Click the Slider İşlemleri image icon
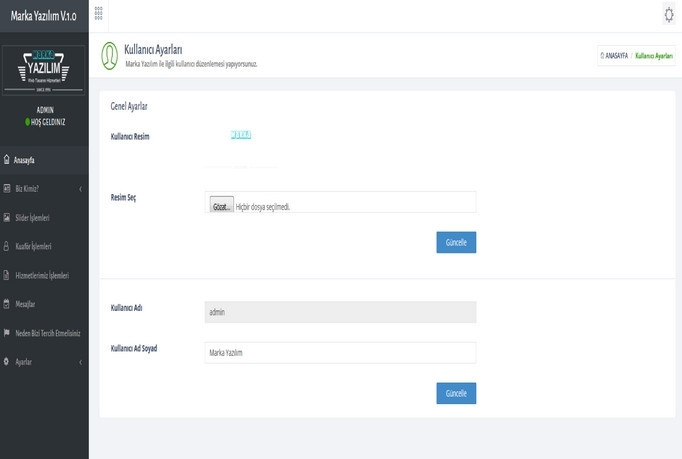This screenshot has width=682, height=459. (x=7, y=217)
